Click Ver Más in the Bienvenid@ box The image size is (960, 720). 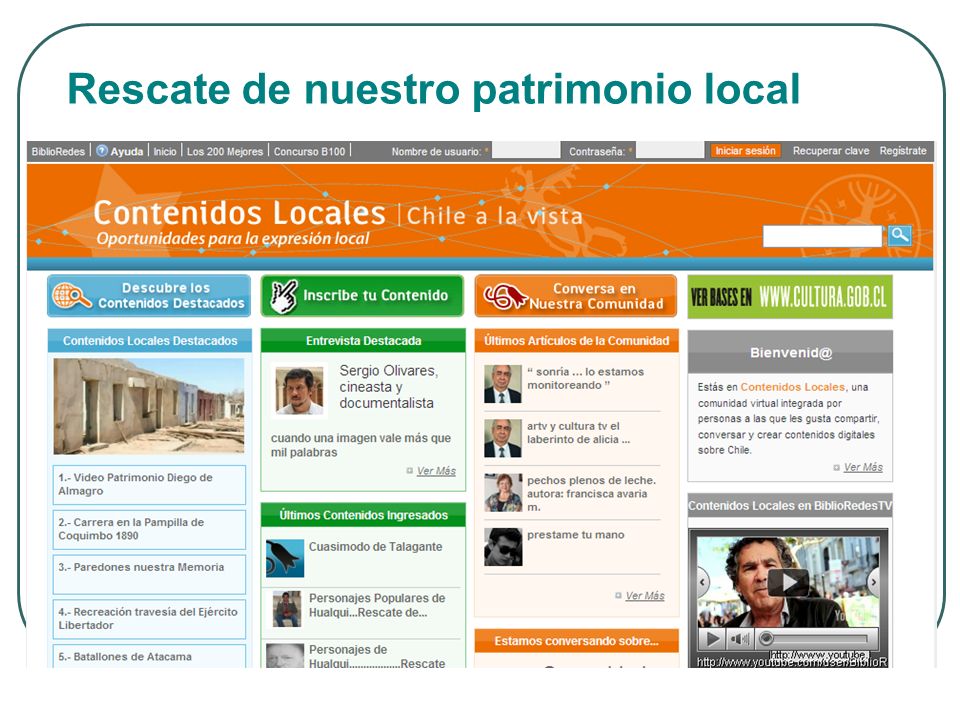point(863,467)
